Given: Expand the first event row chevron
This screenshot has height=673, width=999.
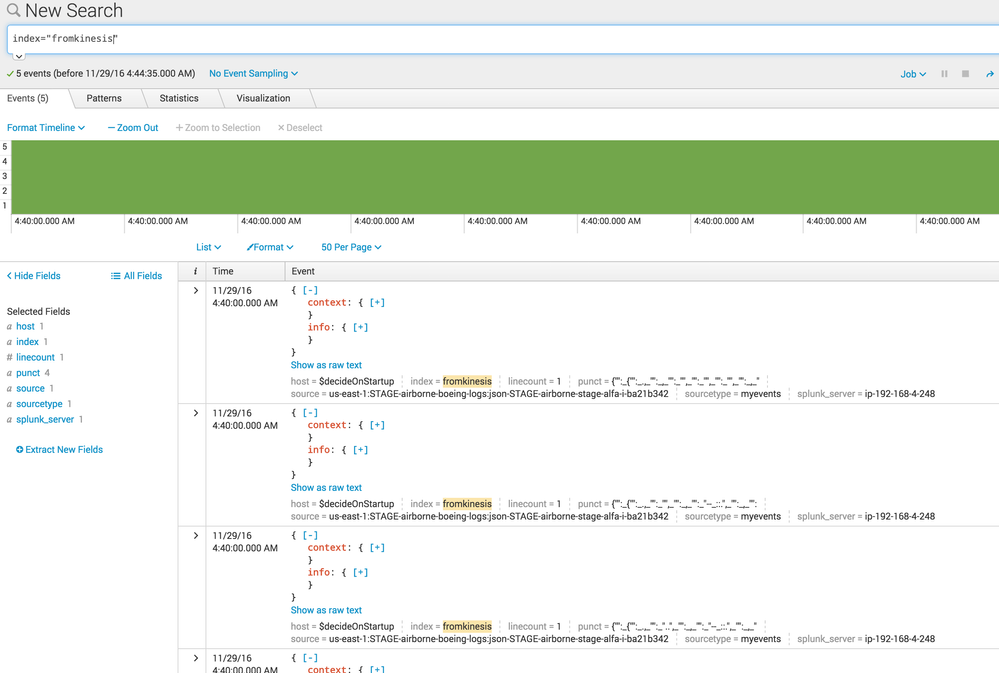Looking at the screenshot, I should coord(196,291).
